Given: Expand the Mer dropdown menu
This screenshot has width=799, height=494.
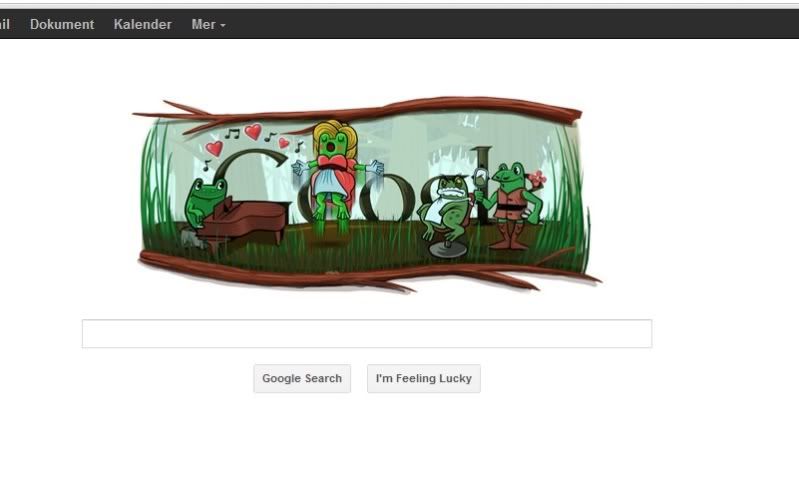Looking at the screenshot, I should pyautogui.click(x=208, y=24).
